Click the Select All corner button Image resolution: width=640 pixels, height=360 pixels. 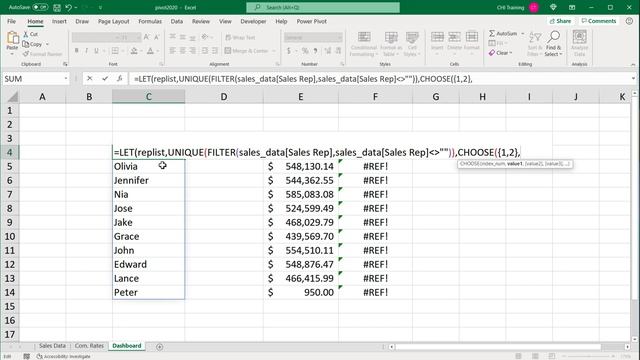point(10,97)
